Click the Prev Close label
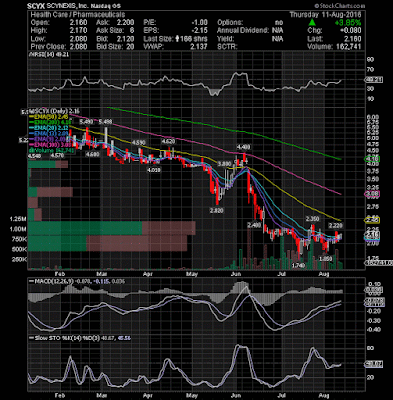393x400 pixels. (49, 47)
